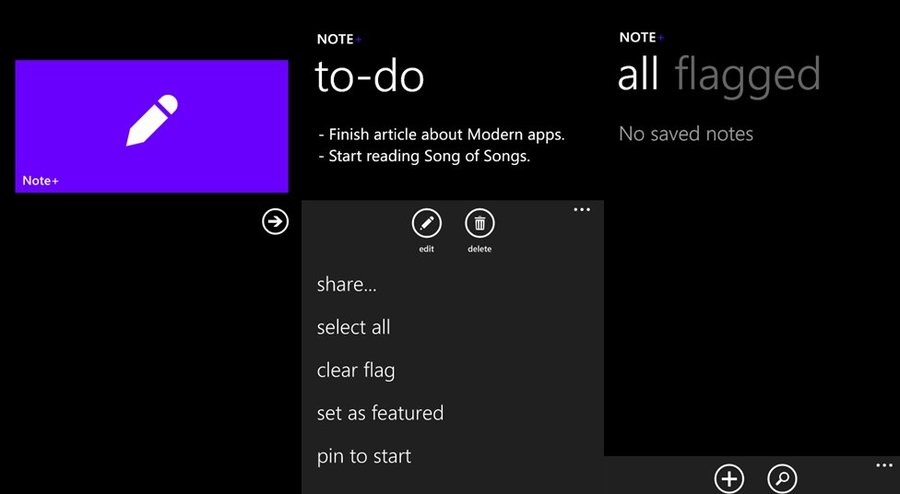Expand the app bar ellipsis on the notes list
900x494 pixels.
click(885, 465)
